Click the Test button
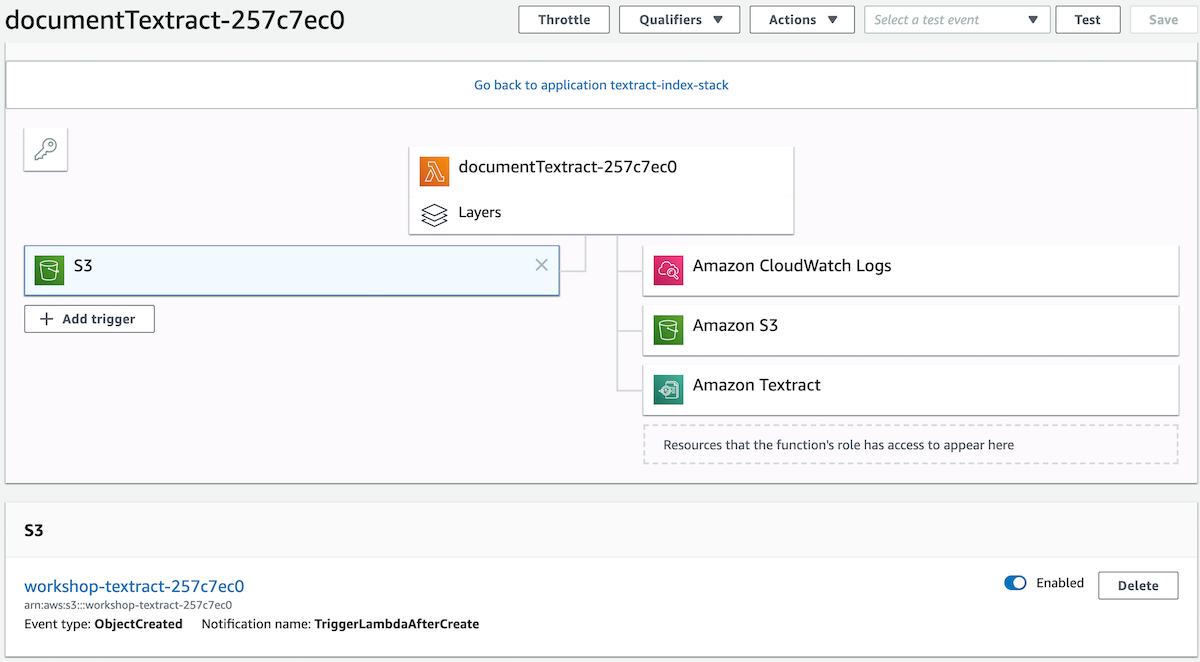The height and width of the screenshot is (662, 1200). [x=1088, y=20]
